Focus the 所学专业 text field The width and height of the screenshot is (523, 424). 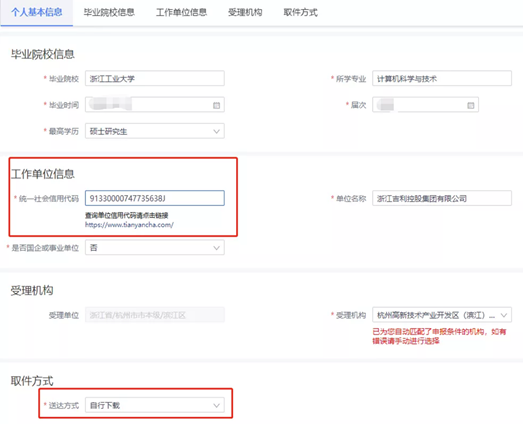click(442, 79)
